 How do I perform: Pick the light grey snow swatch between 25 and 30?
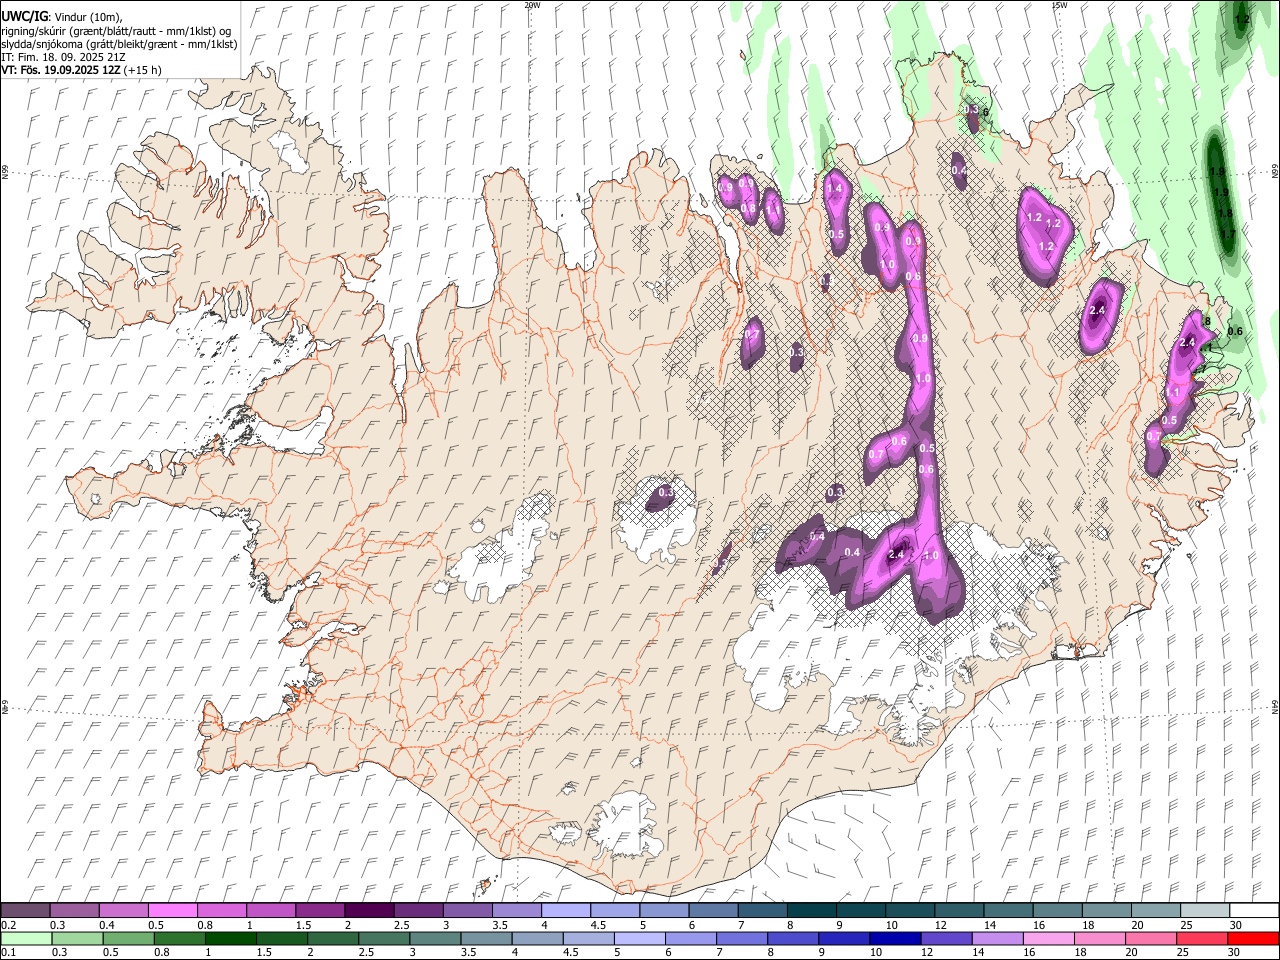click(x=1205, y=911)
